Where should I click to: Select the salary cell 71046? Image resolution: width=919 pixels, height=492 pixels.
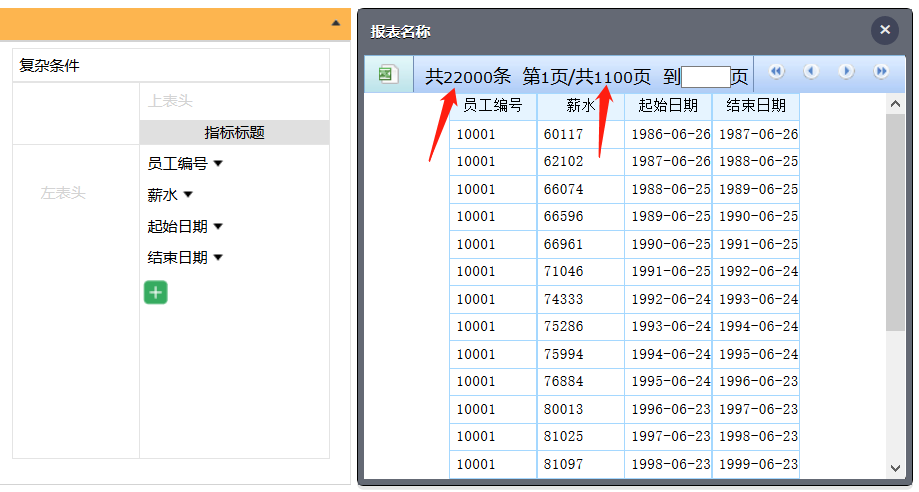pyautogui.click(x=581, y=272)
